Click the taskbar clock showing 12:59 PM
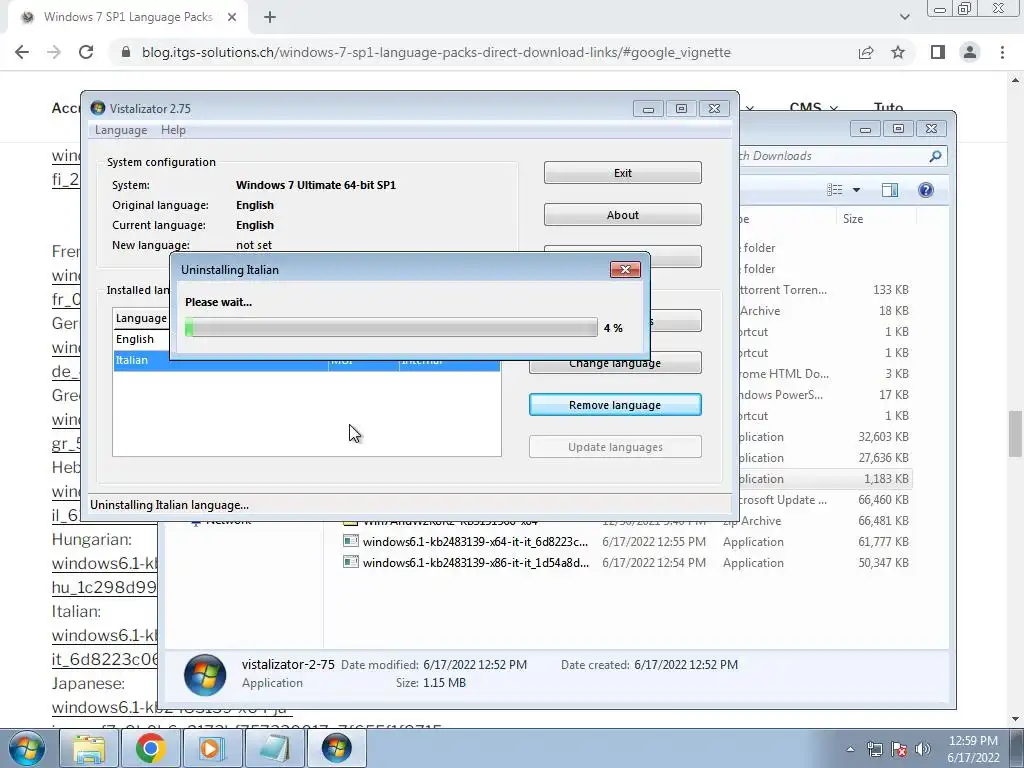1024x768 pixels. (973, 749)
